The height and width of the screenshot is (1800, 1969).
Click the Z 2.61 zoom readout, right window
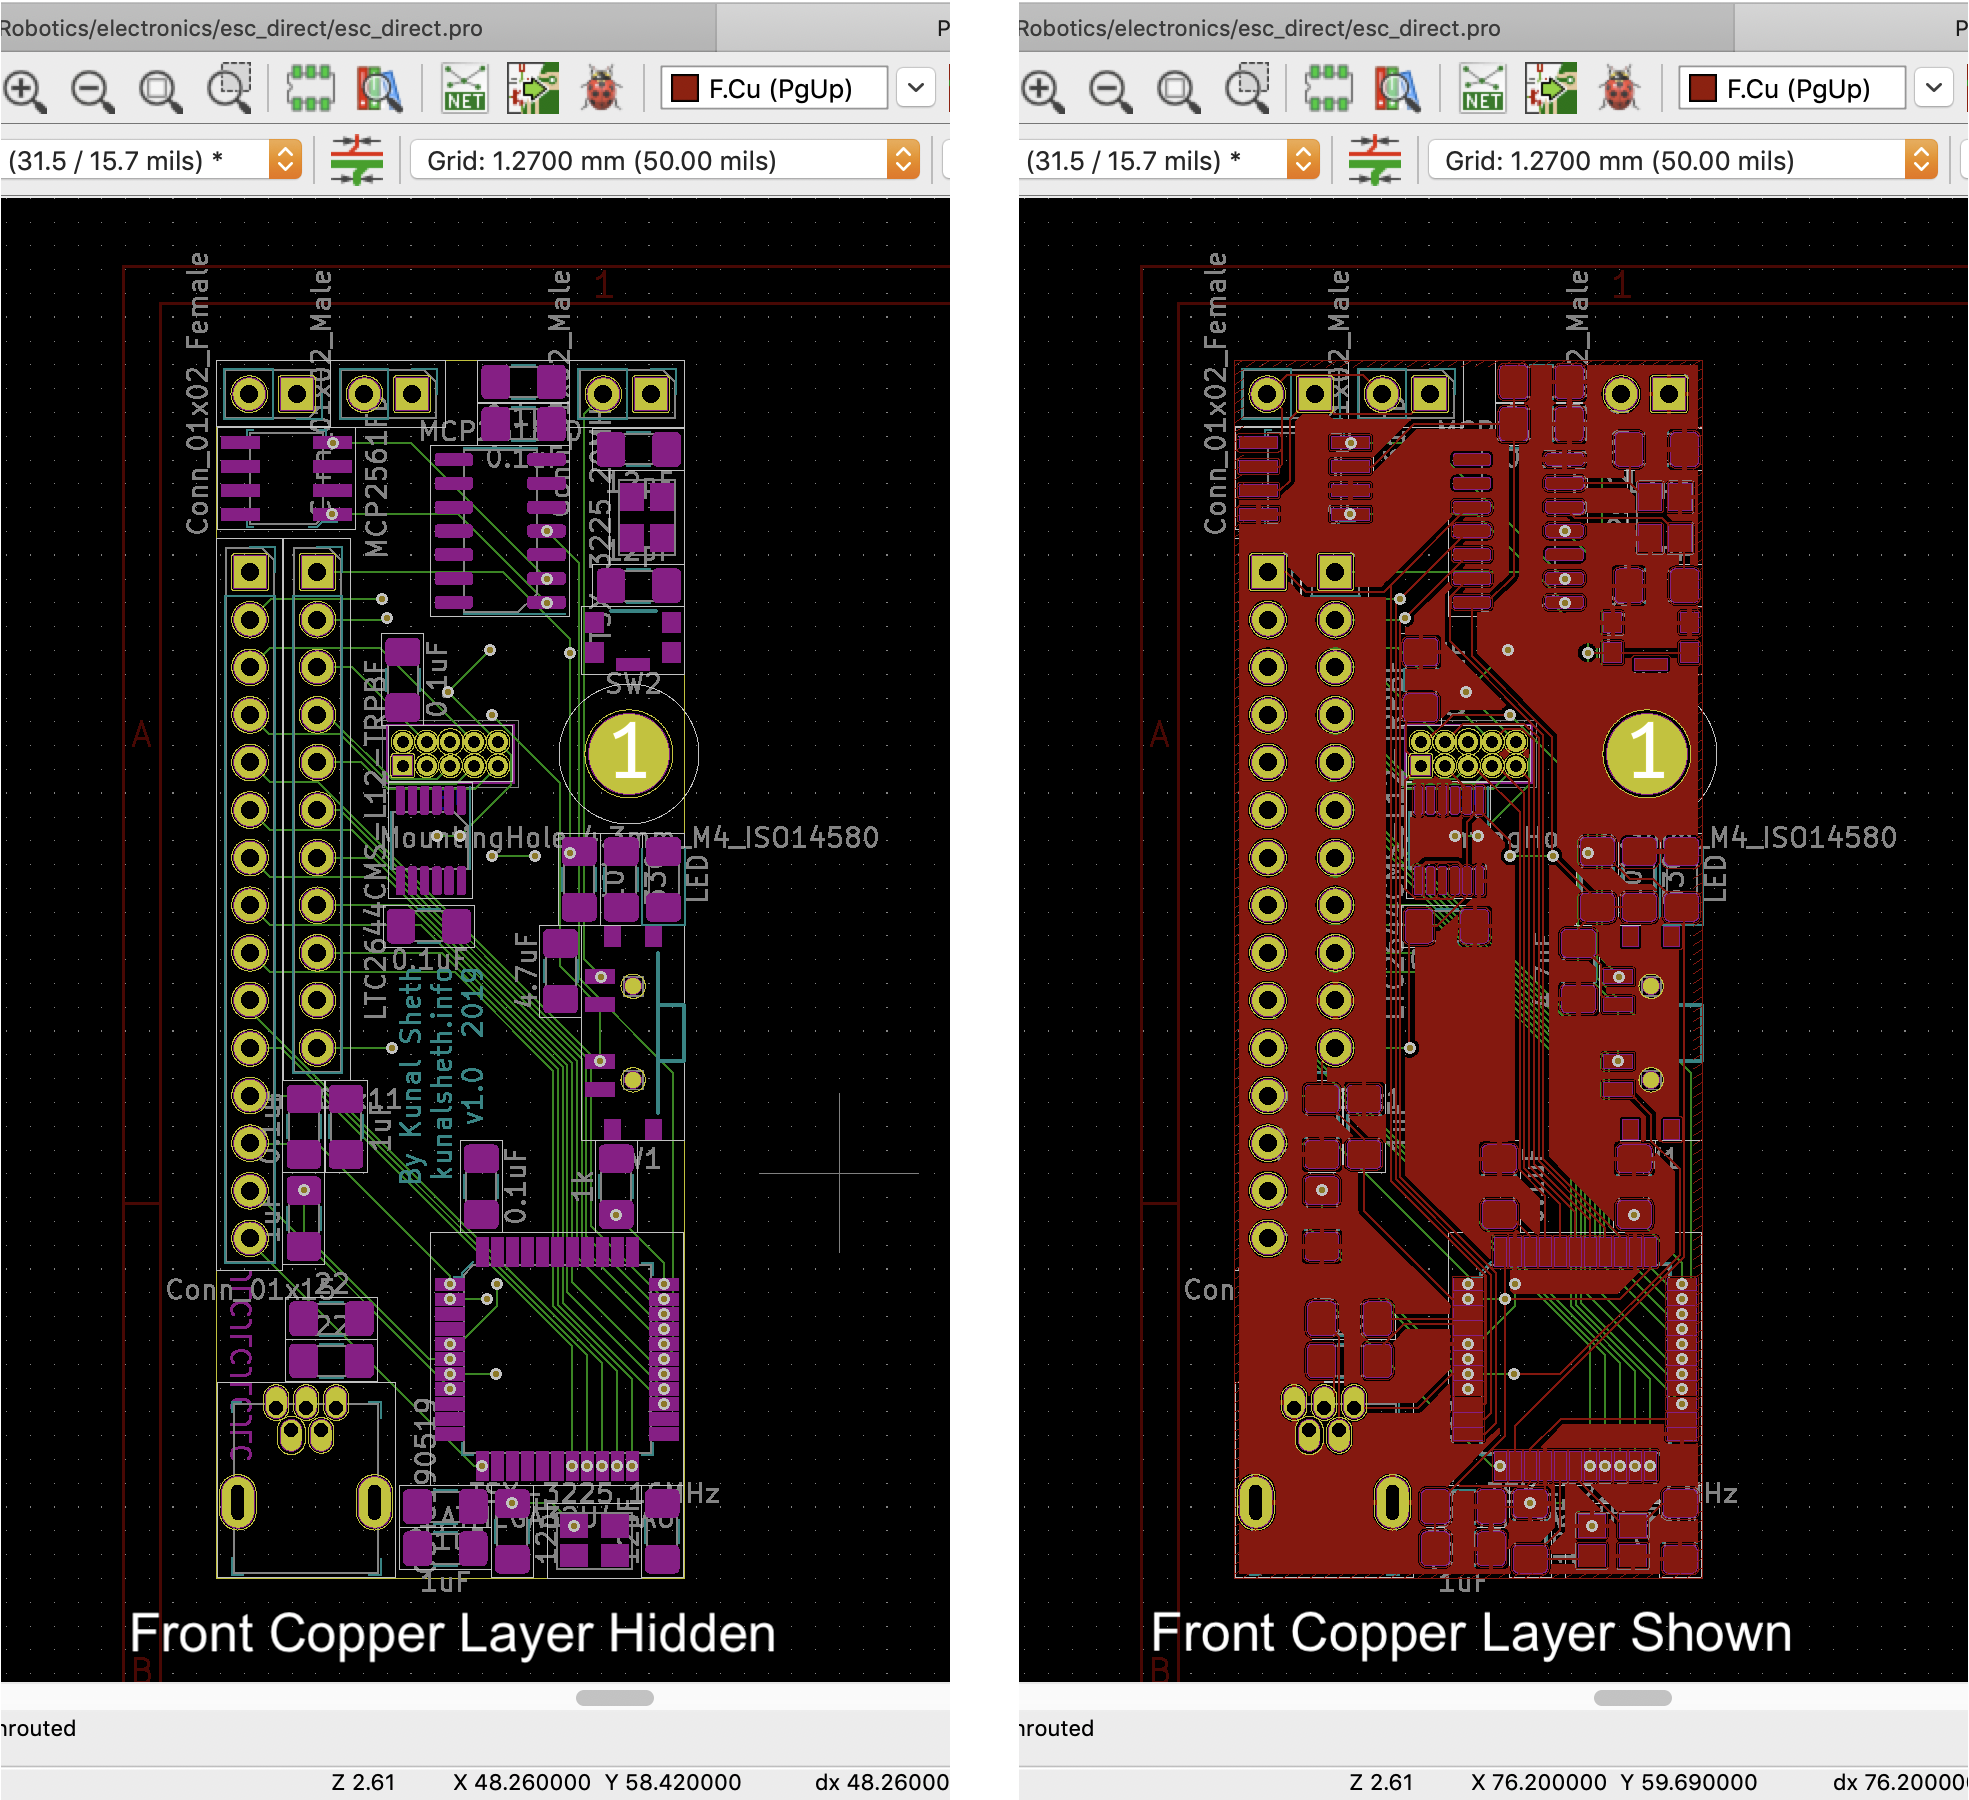coord(1381,1782)
